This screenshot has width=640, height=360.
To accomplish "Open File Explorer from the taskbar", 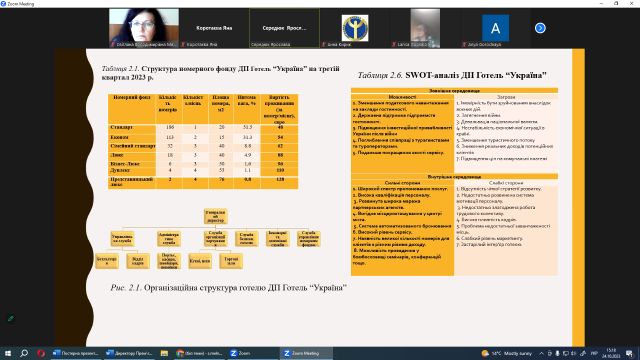I will (164, 353).
